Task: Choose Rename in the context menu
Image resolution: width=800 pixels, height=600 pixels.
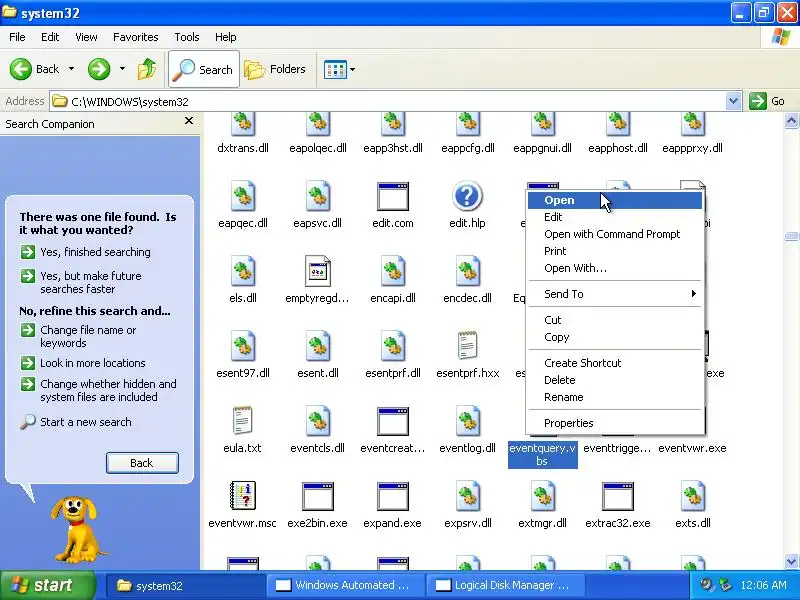Action: pos(615,397)
